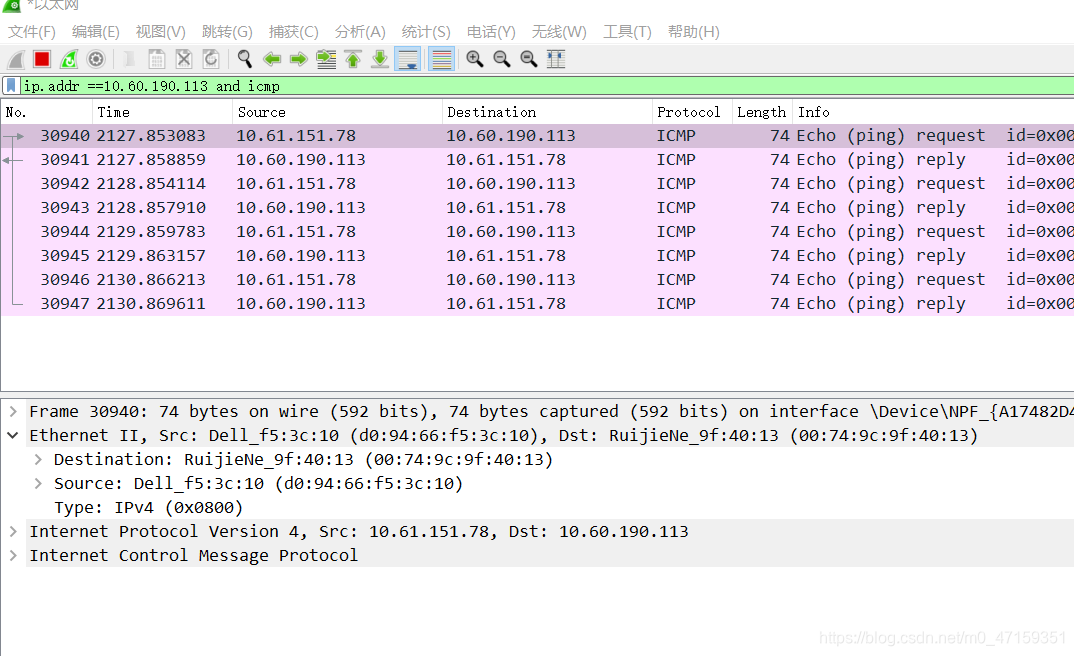Select packet 30942 in the list
1074x656 pixels.
tap(537, 184)
